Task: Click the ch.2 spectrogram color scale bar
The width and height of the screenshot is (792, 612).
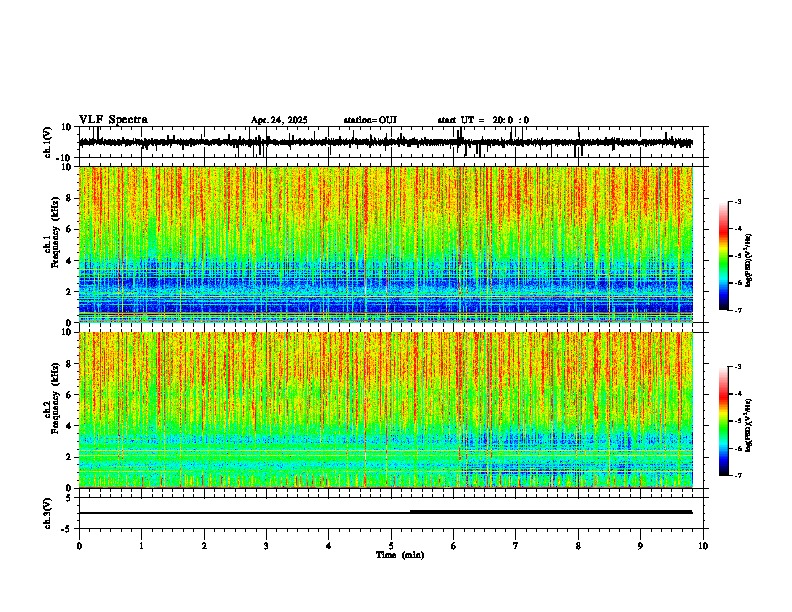Action: 724,421
